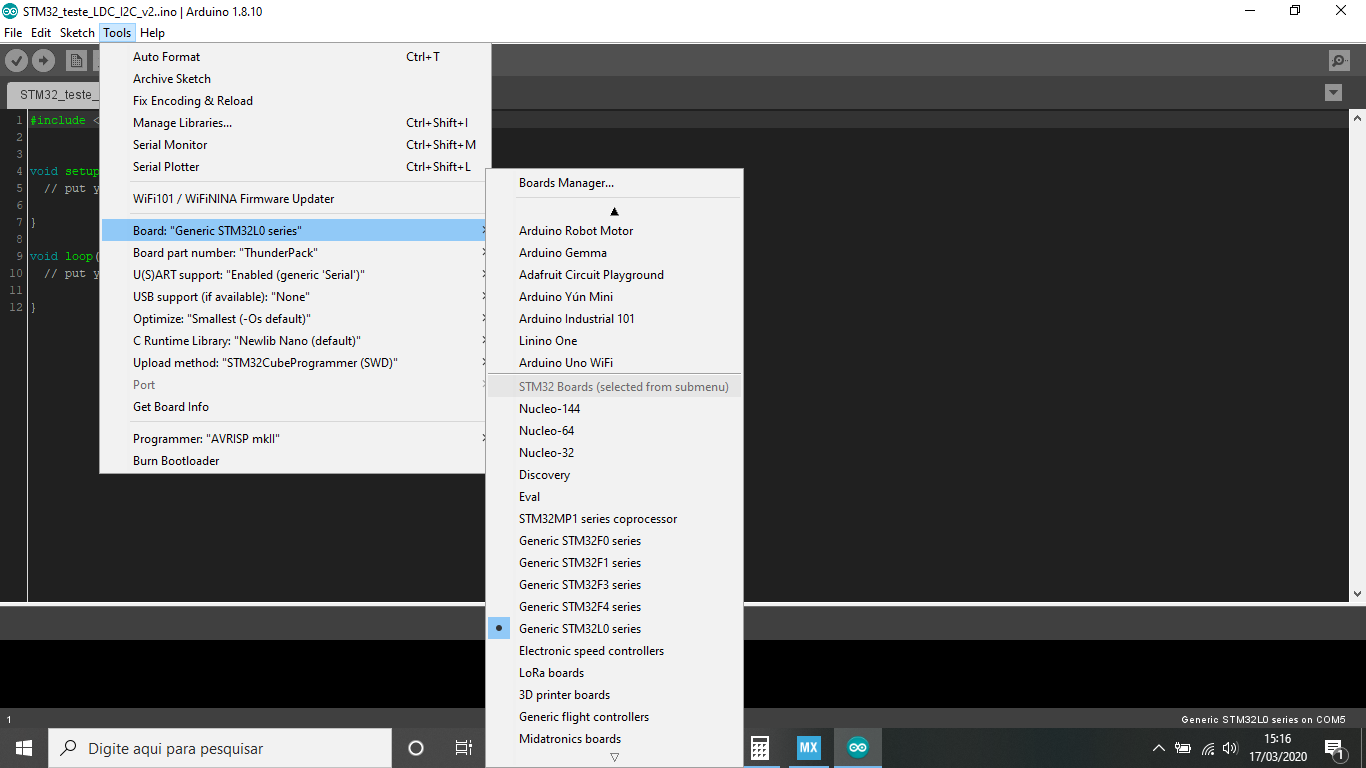Select Generic STM32F0 series
This screenshot has height=768, width=1366.
(x=614, y=541)
